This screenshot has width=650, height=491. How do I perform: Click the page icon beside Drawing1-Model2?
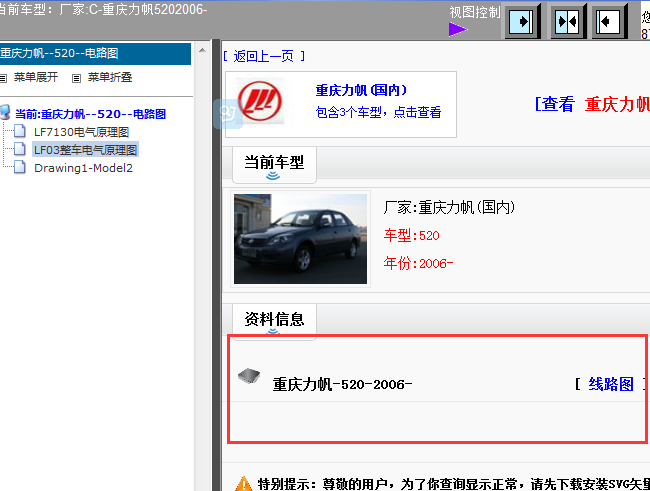point(20,167)
